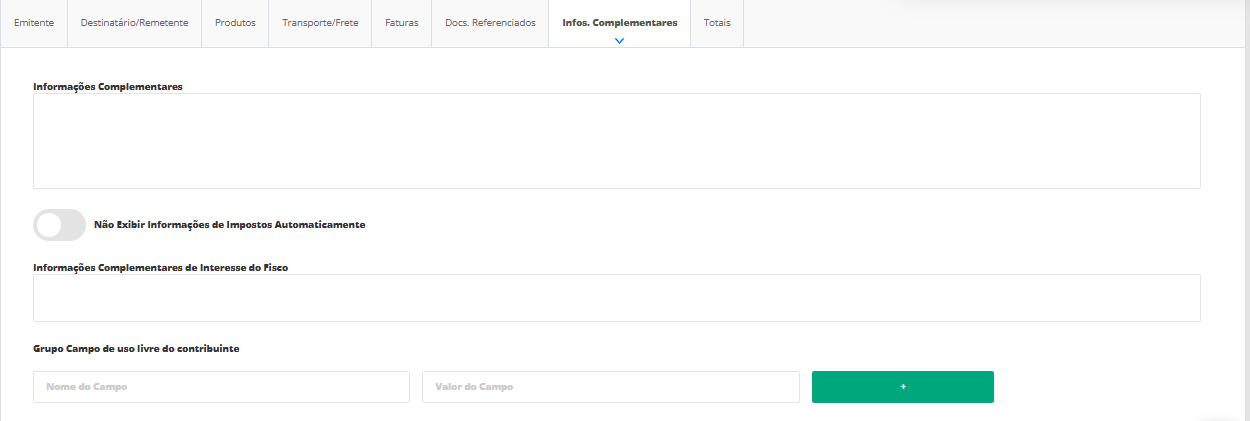Click the chevron below Infos. Complementares
Viewport: 1250px width, 421px height.
620,41
